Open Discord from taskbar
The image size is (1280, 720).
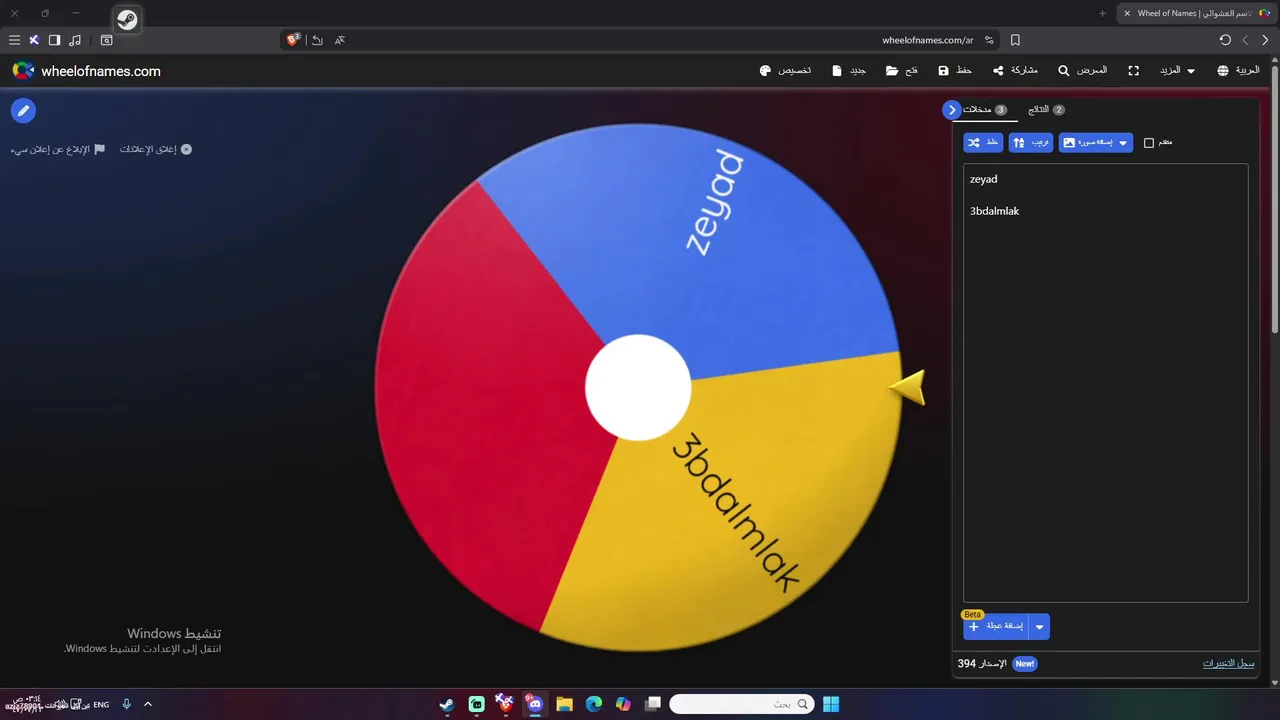(535, 704)
